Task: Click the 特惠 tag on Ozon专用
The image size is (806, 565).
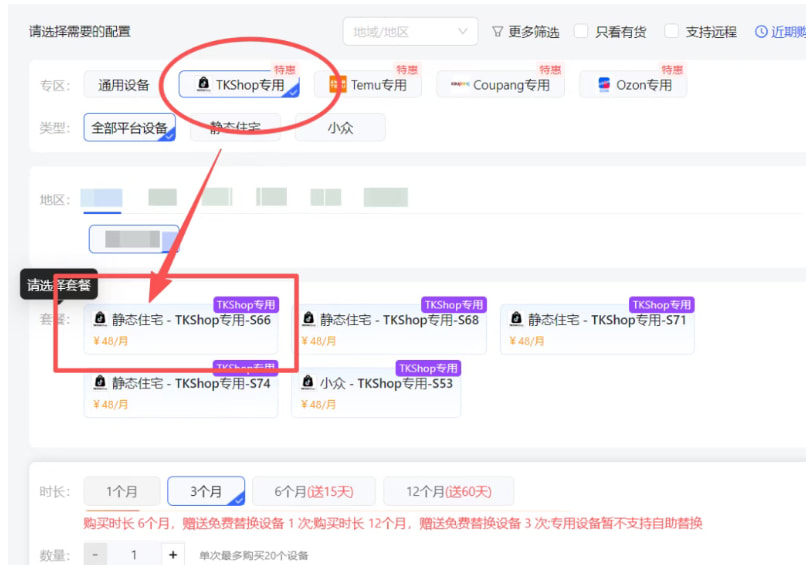Action: [x=672, y=69]
